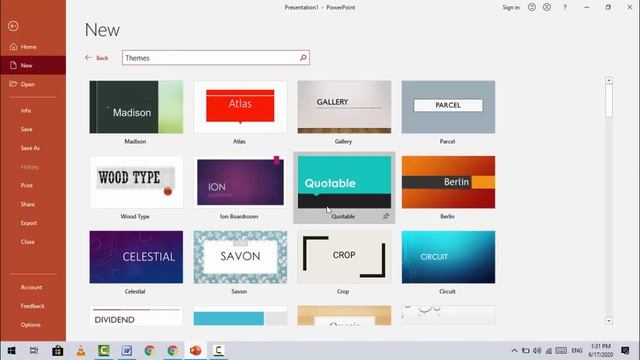Select the Atlas theme thumbnail

[240, 107]
